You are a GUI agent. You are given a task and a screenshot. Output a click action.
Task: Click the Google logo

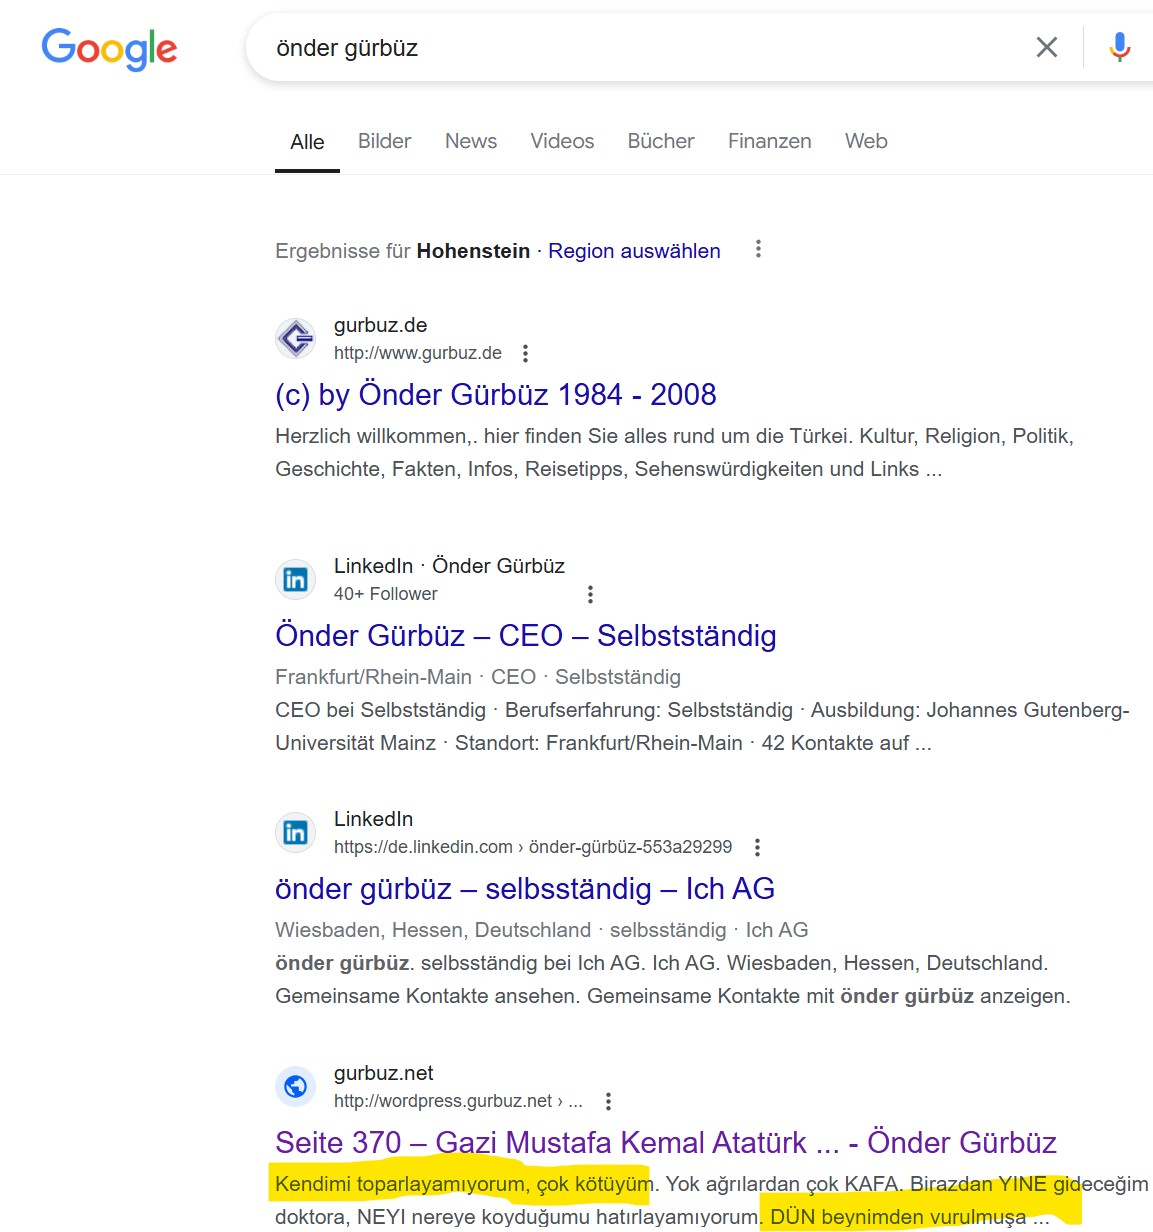click(x=109, y=48)
